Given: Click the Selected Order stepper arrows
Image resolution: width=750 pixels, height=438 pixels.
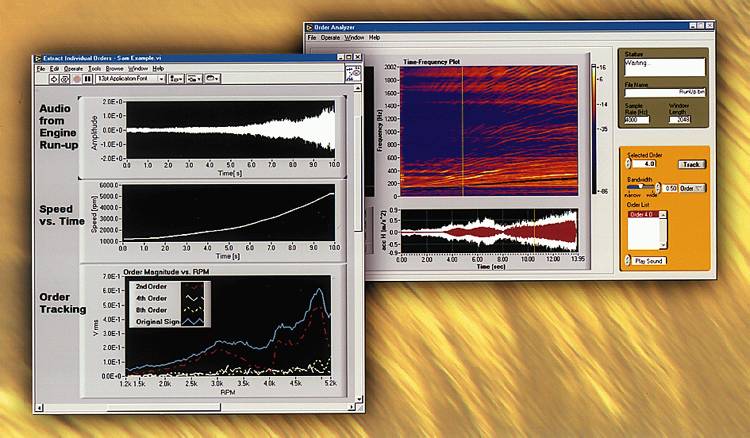Looking at the screenshot, I should pyautogui.click(x=628, y=164).
